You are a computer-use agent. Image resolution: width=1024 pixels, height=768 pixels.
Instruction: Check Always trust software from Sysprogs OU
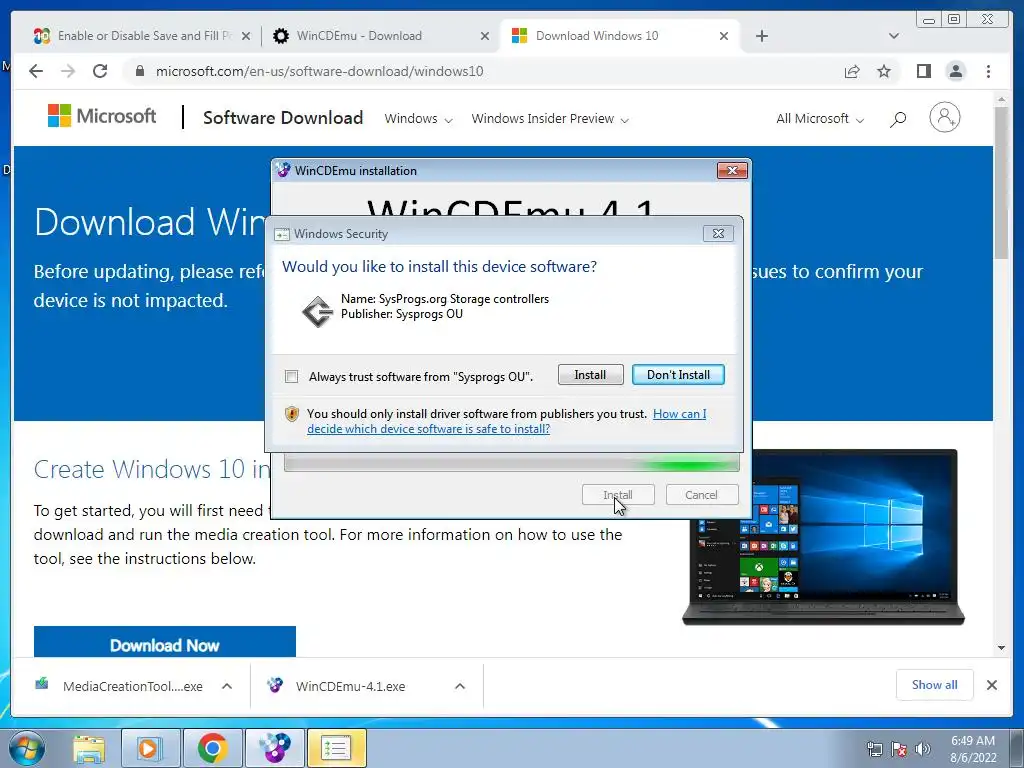[x=292, y=377]
